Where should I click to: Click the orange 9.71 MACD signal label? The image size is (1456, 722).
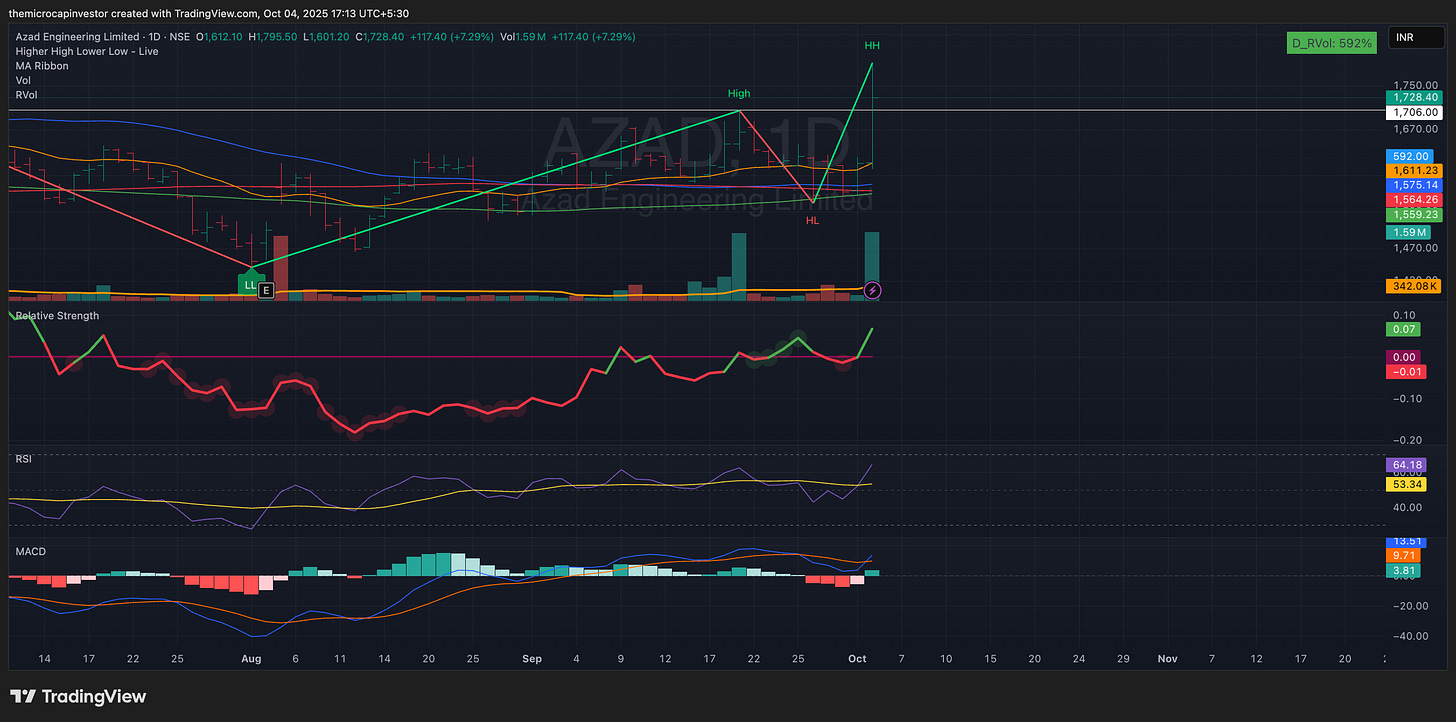click(x=1404, y=554)
